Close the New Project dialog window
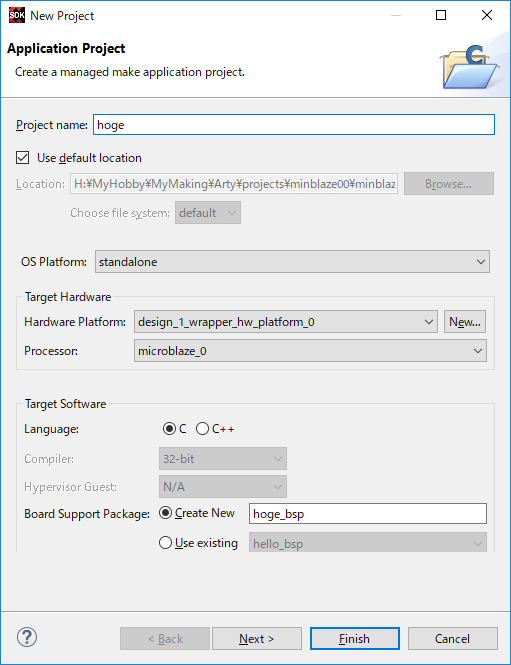 487,15
